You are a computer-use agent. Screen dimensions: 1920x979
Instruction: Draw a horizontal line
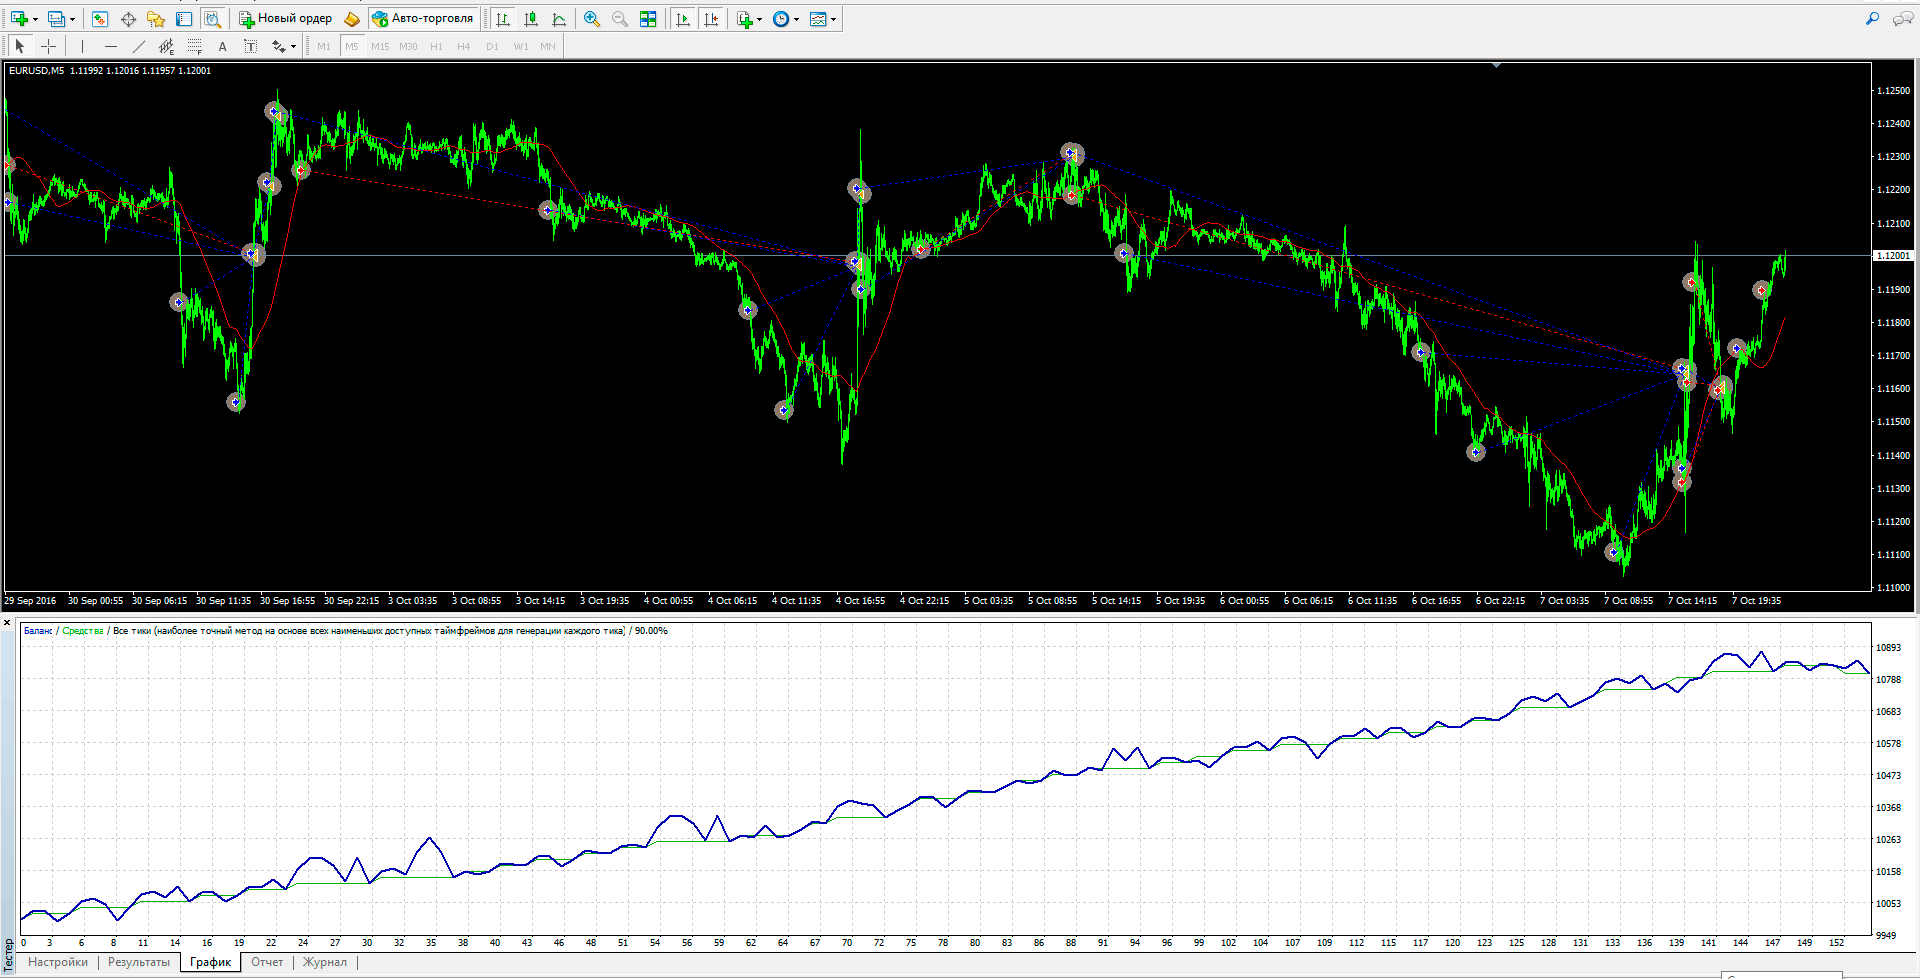click(110, 46)
